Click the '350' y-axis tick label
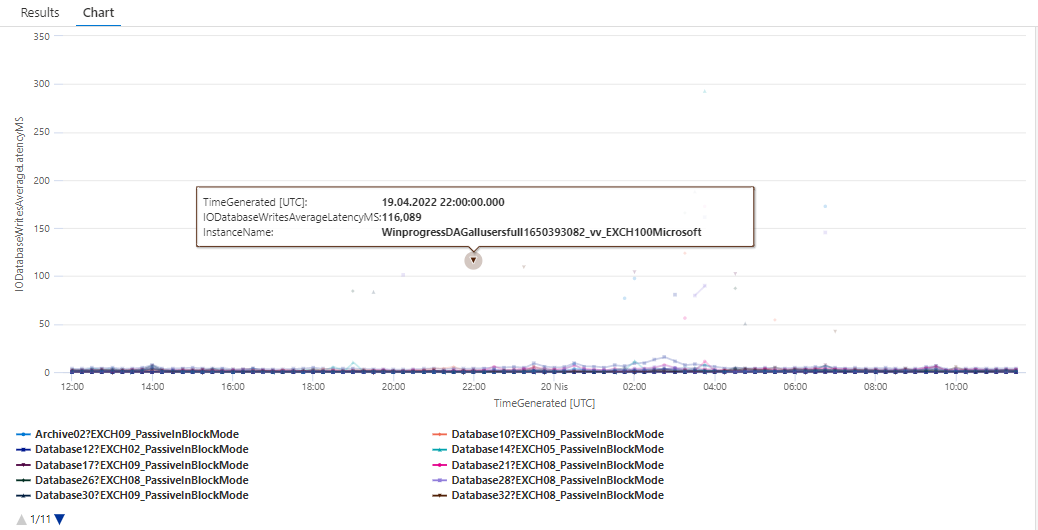 tap(42, 36)
